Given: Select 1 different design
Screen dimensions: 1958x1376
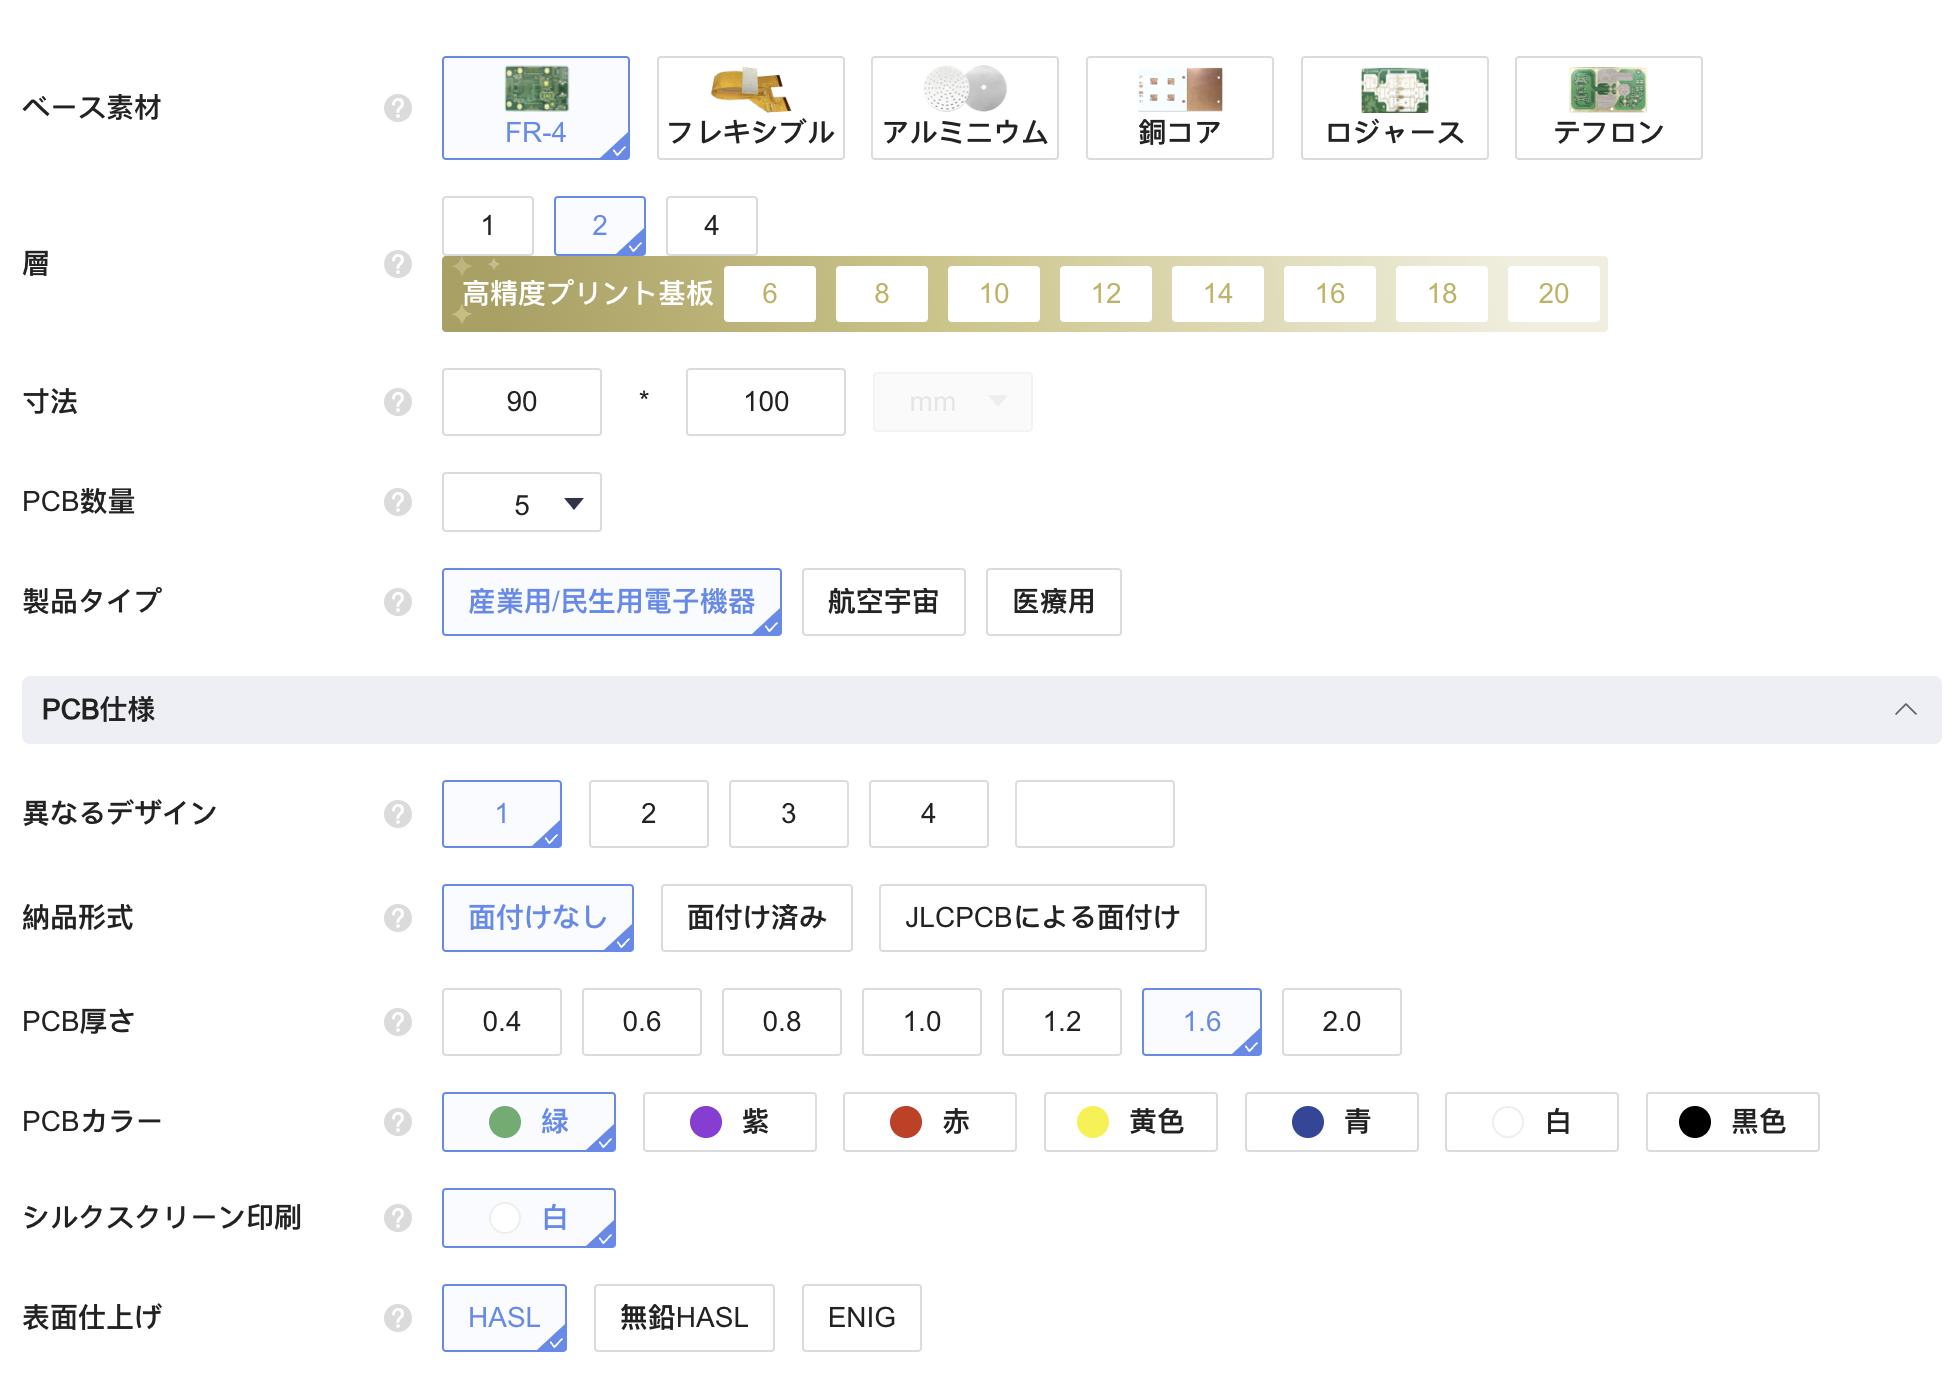Looking at the screenshot, I should (x=502, y=814).
